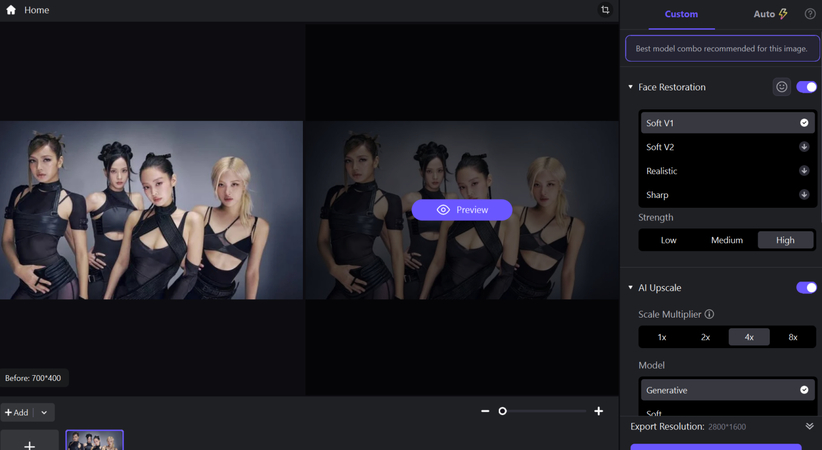Open the Add dropdown arrow
This screenshot has height=450, width=822.
[44, 413]
